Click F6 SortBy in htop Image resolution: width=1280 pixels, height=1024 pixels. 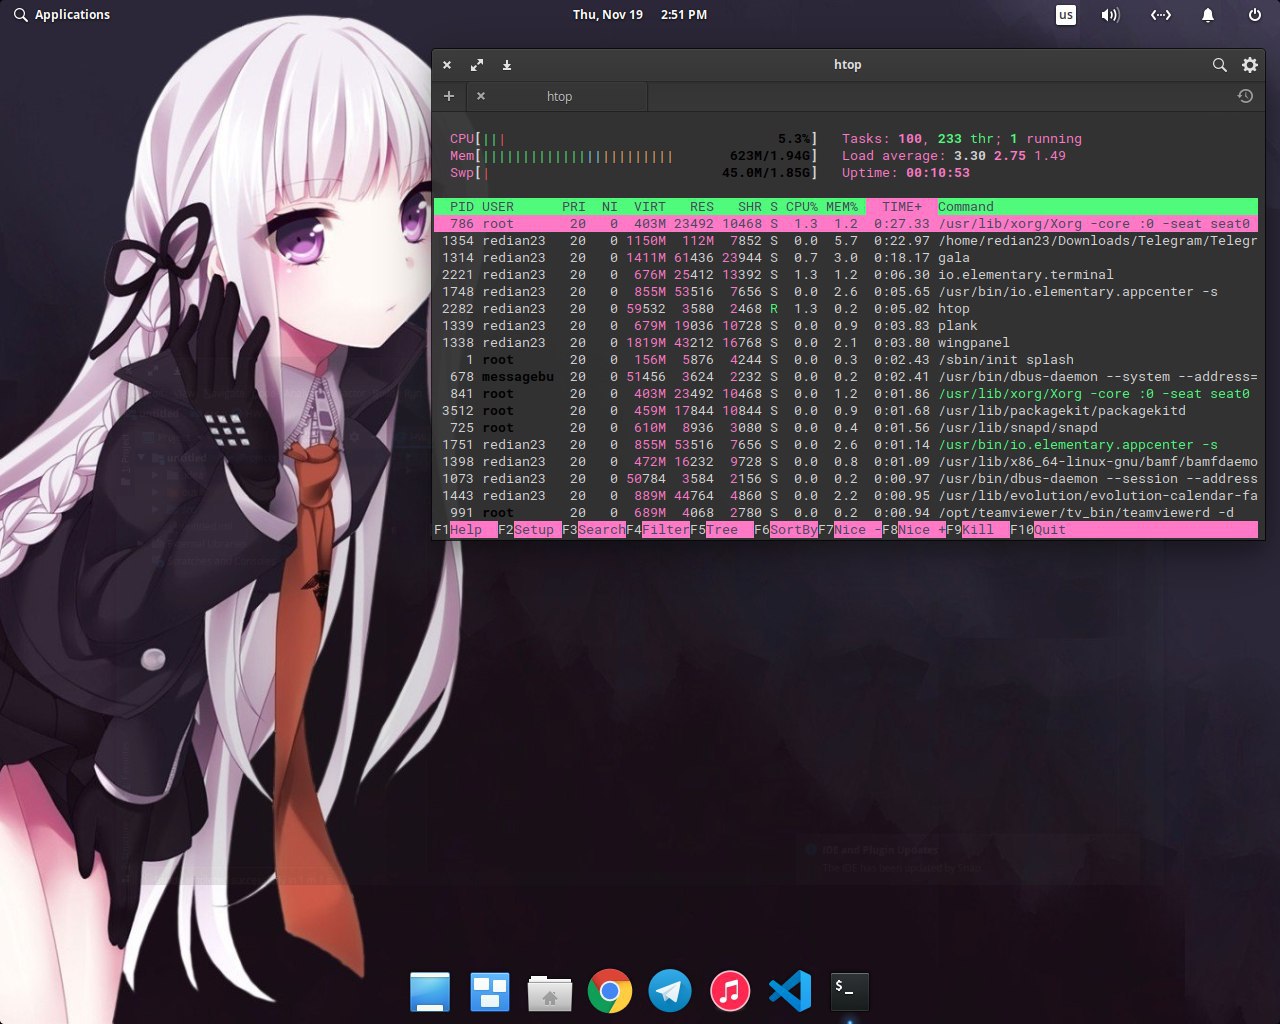(786, 530)
